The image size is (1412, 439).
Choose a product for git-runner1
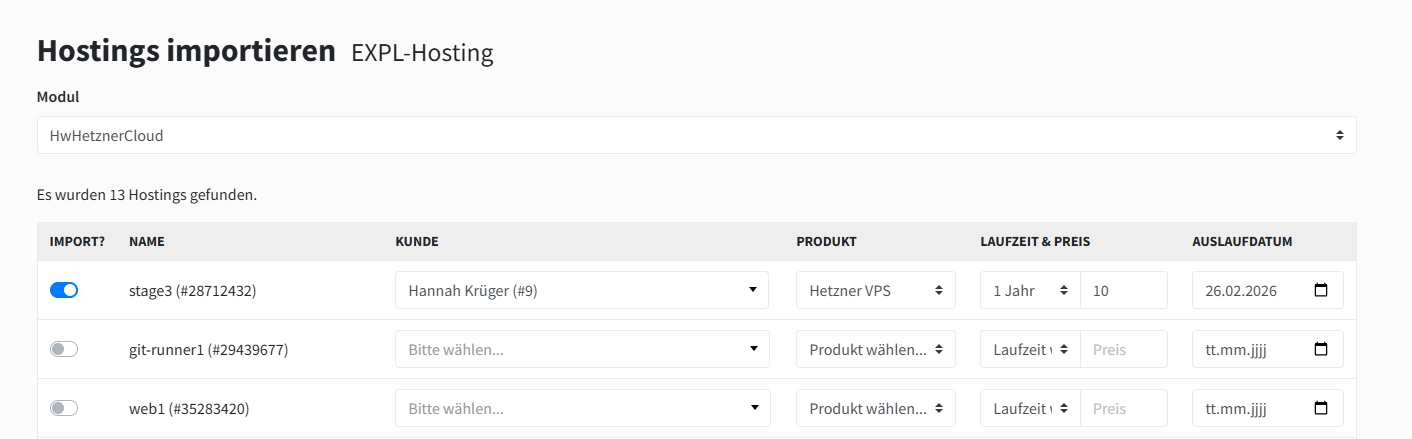coord(876,349)
